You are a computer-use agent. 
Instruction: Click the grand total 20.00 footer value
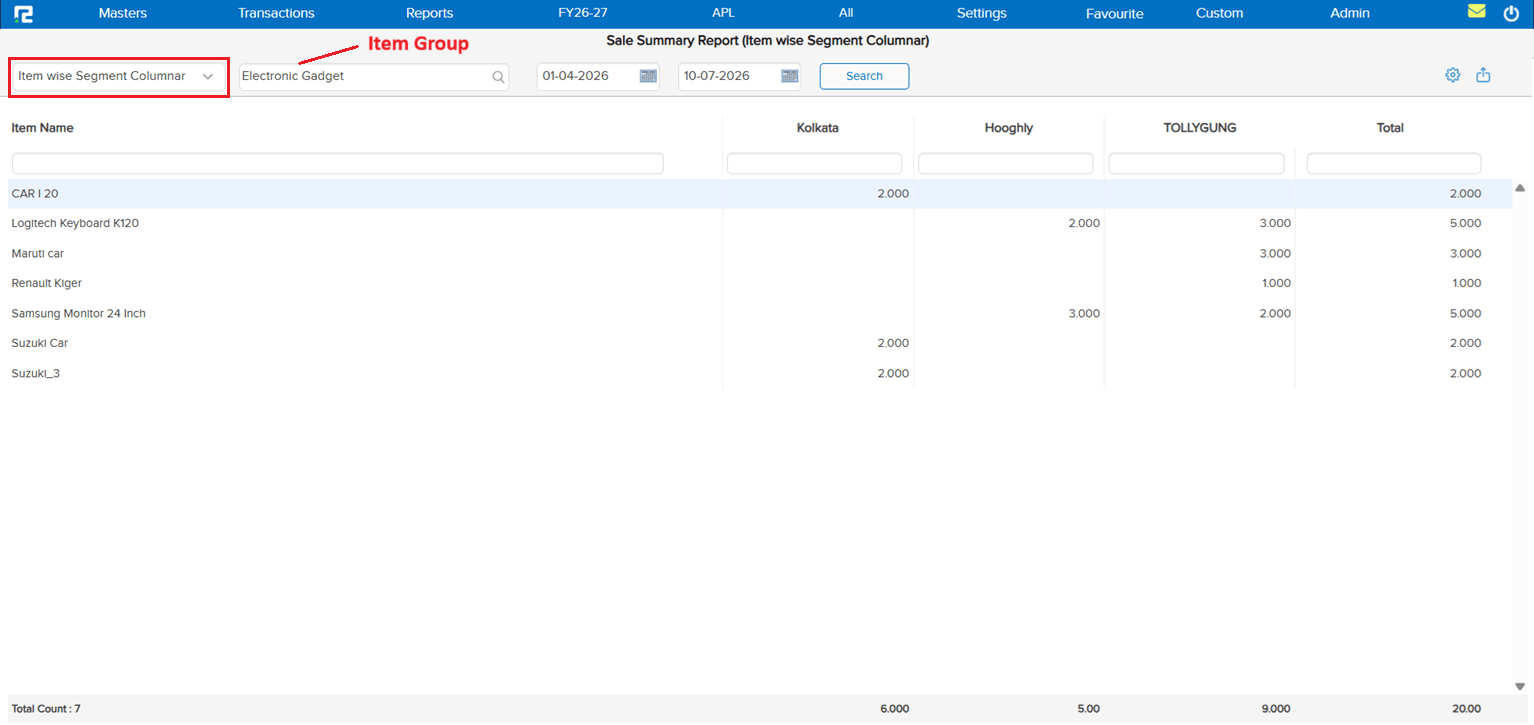1466,709
